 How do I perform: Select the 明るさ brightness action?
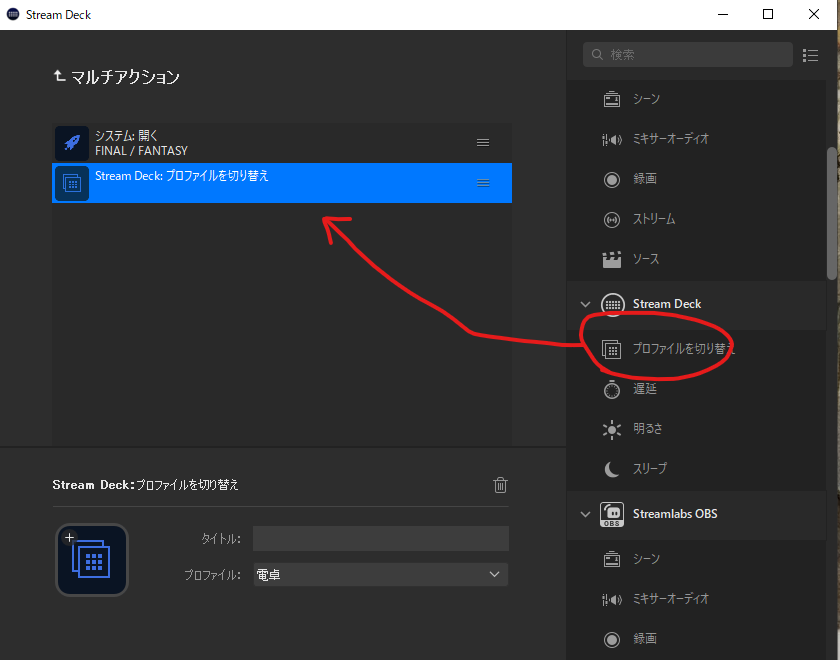696,429
